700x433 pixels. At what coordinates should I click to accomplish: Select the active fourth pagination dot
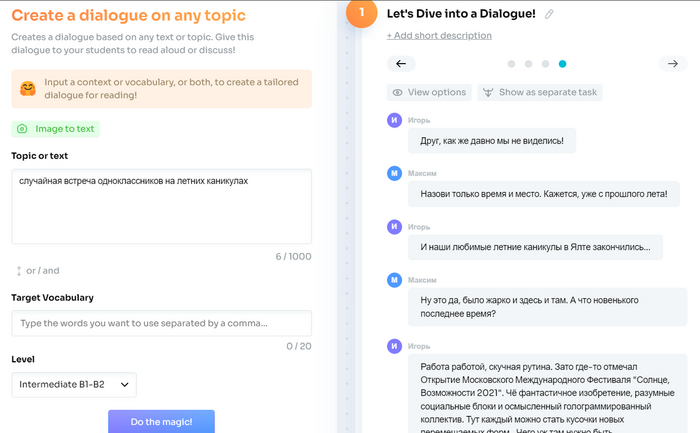click(562, 64)
